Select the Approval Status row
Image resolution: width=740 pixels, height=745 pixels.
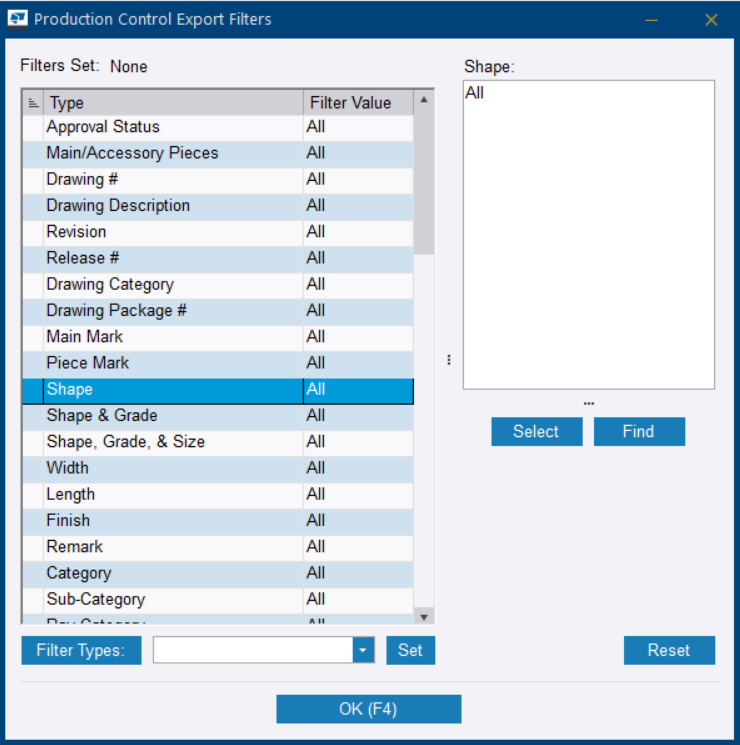[218, 127]
